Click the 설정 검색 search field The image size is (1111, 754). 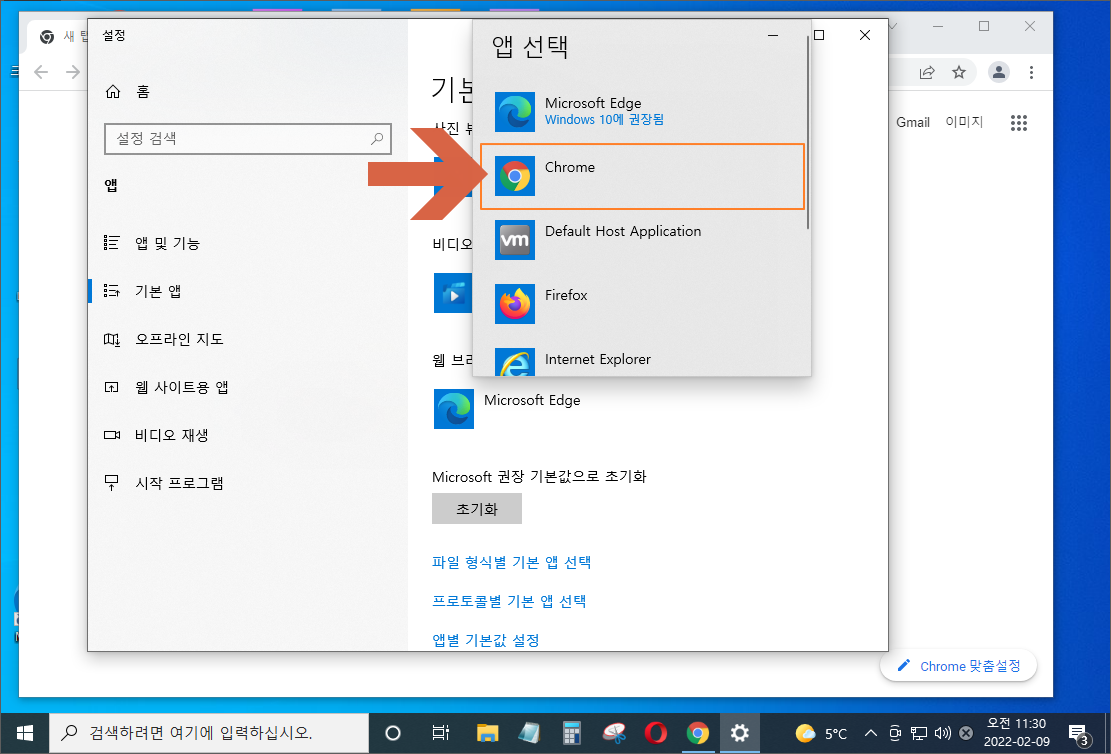coord(247,139)
